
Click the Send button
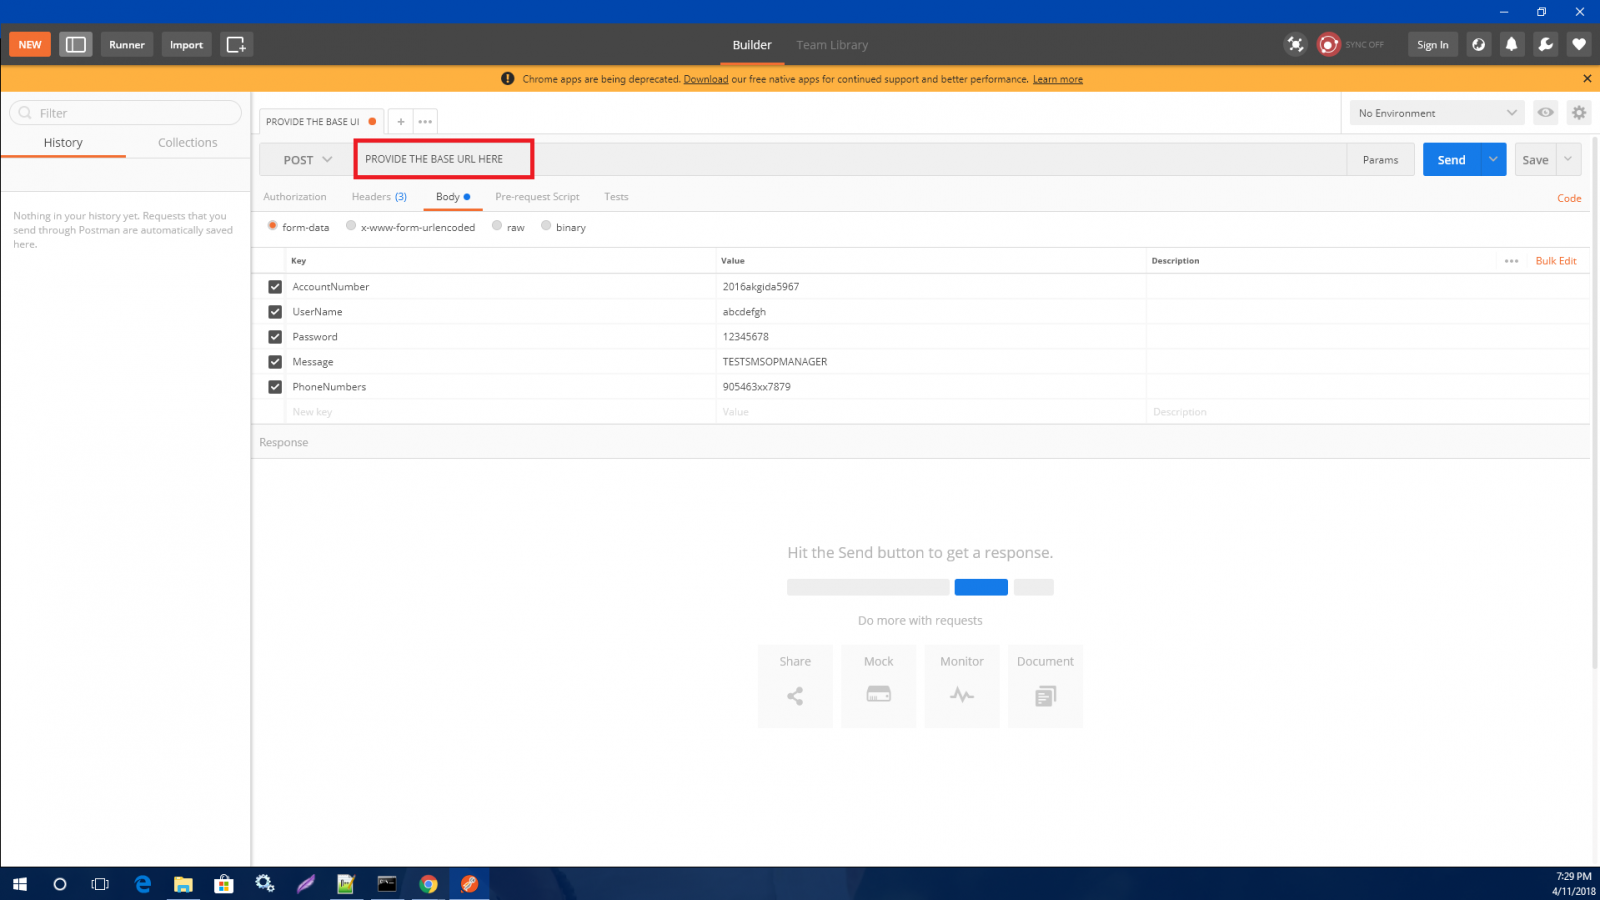tap(1450, 159)
